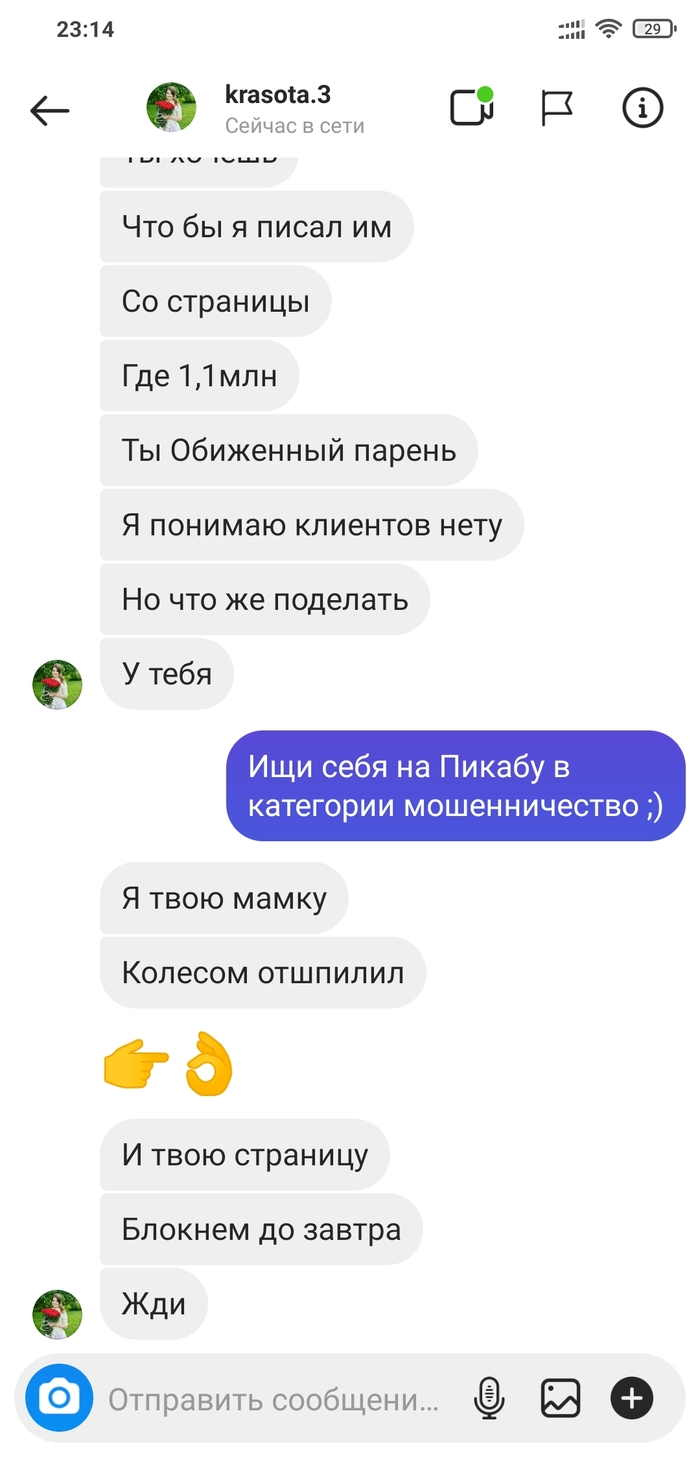
Task: Tap sender avatar next to "У тебя"
Action: pos(58,684)
